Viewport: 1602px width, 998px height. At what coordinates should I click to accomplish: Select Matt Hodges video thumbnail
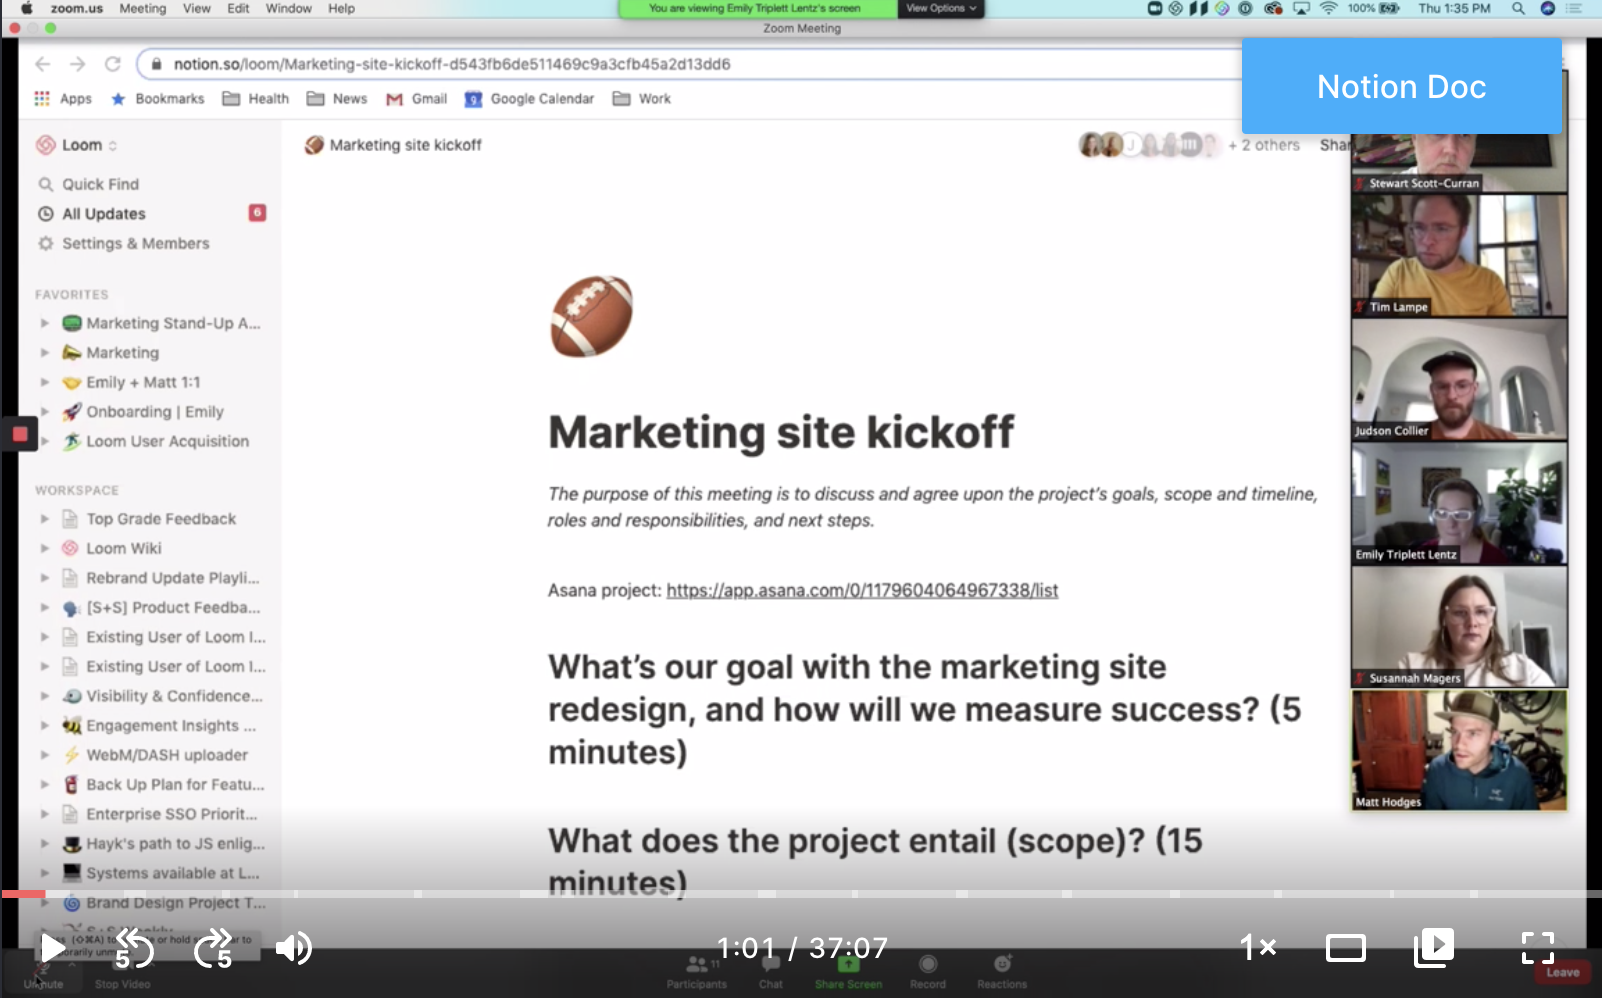coord(1459,750)
